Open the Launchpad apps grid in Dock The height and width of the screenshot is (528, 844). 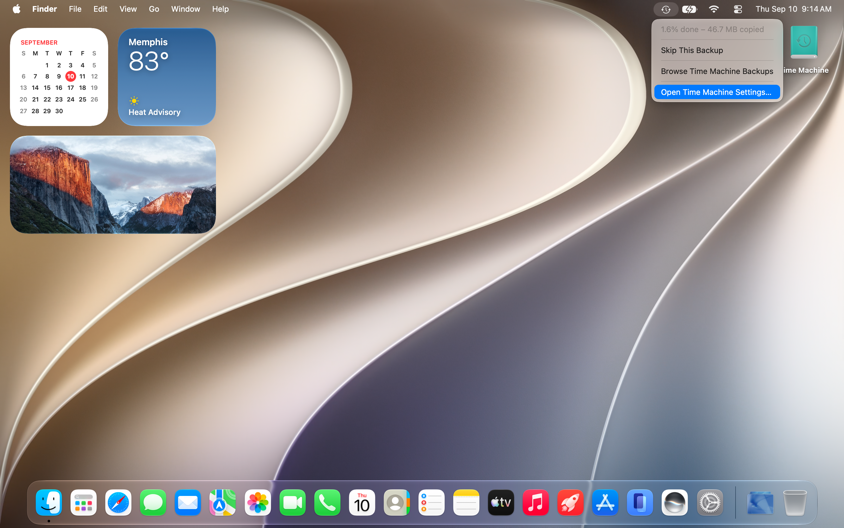point(83,503)
